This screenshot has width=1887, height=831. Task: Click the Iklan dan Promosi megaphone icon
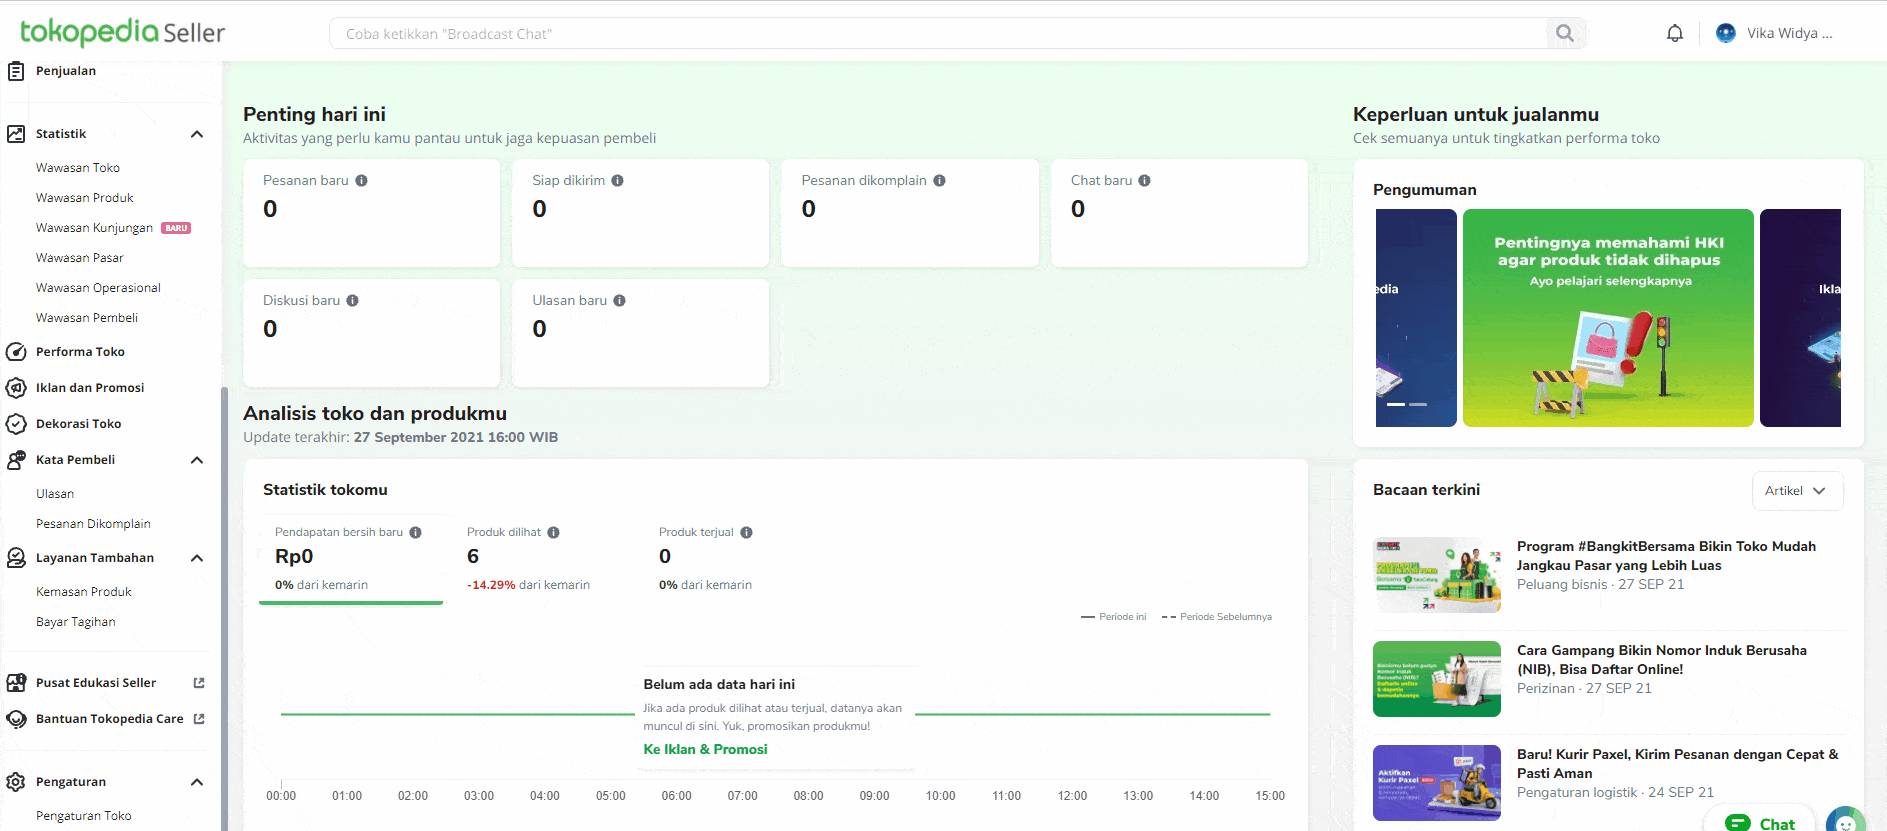16,388
